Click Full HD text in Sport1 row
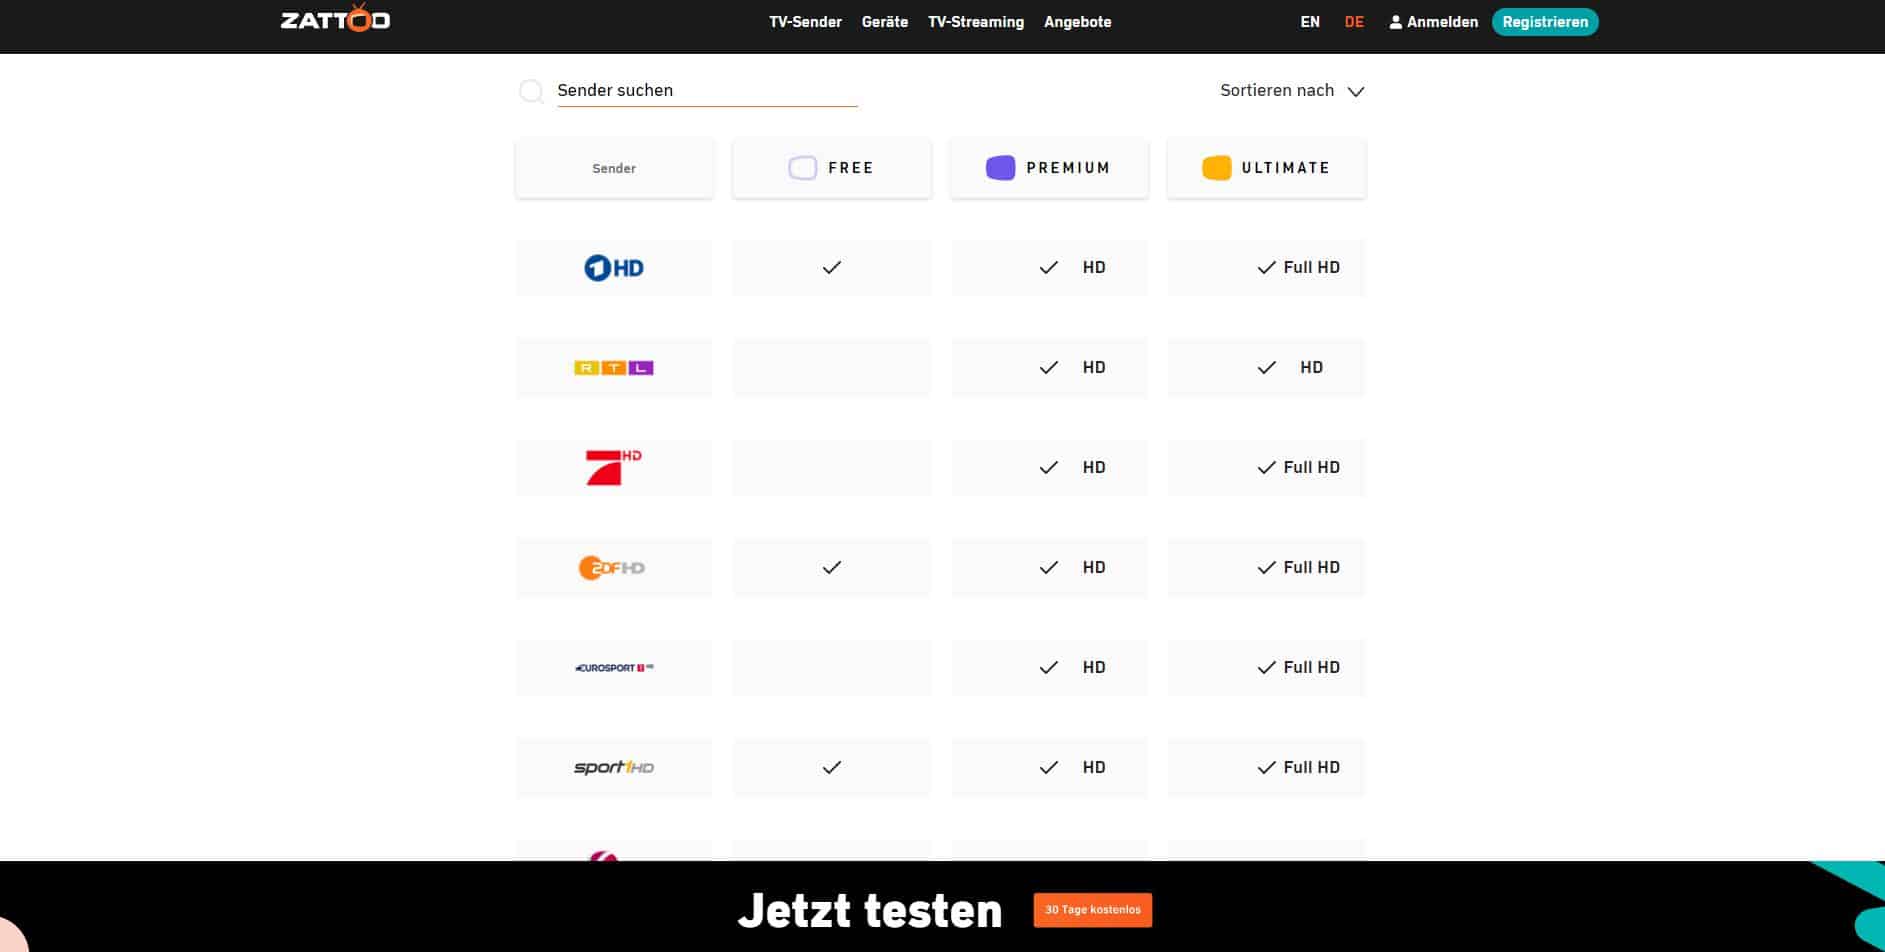Viewport: 1885px width, 952px height. (x=1312, y=768)
